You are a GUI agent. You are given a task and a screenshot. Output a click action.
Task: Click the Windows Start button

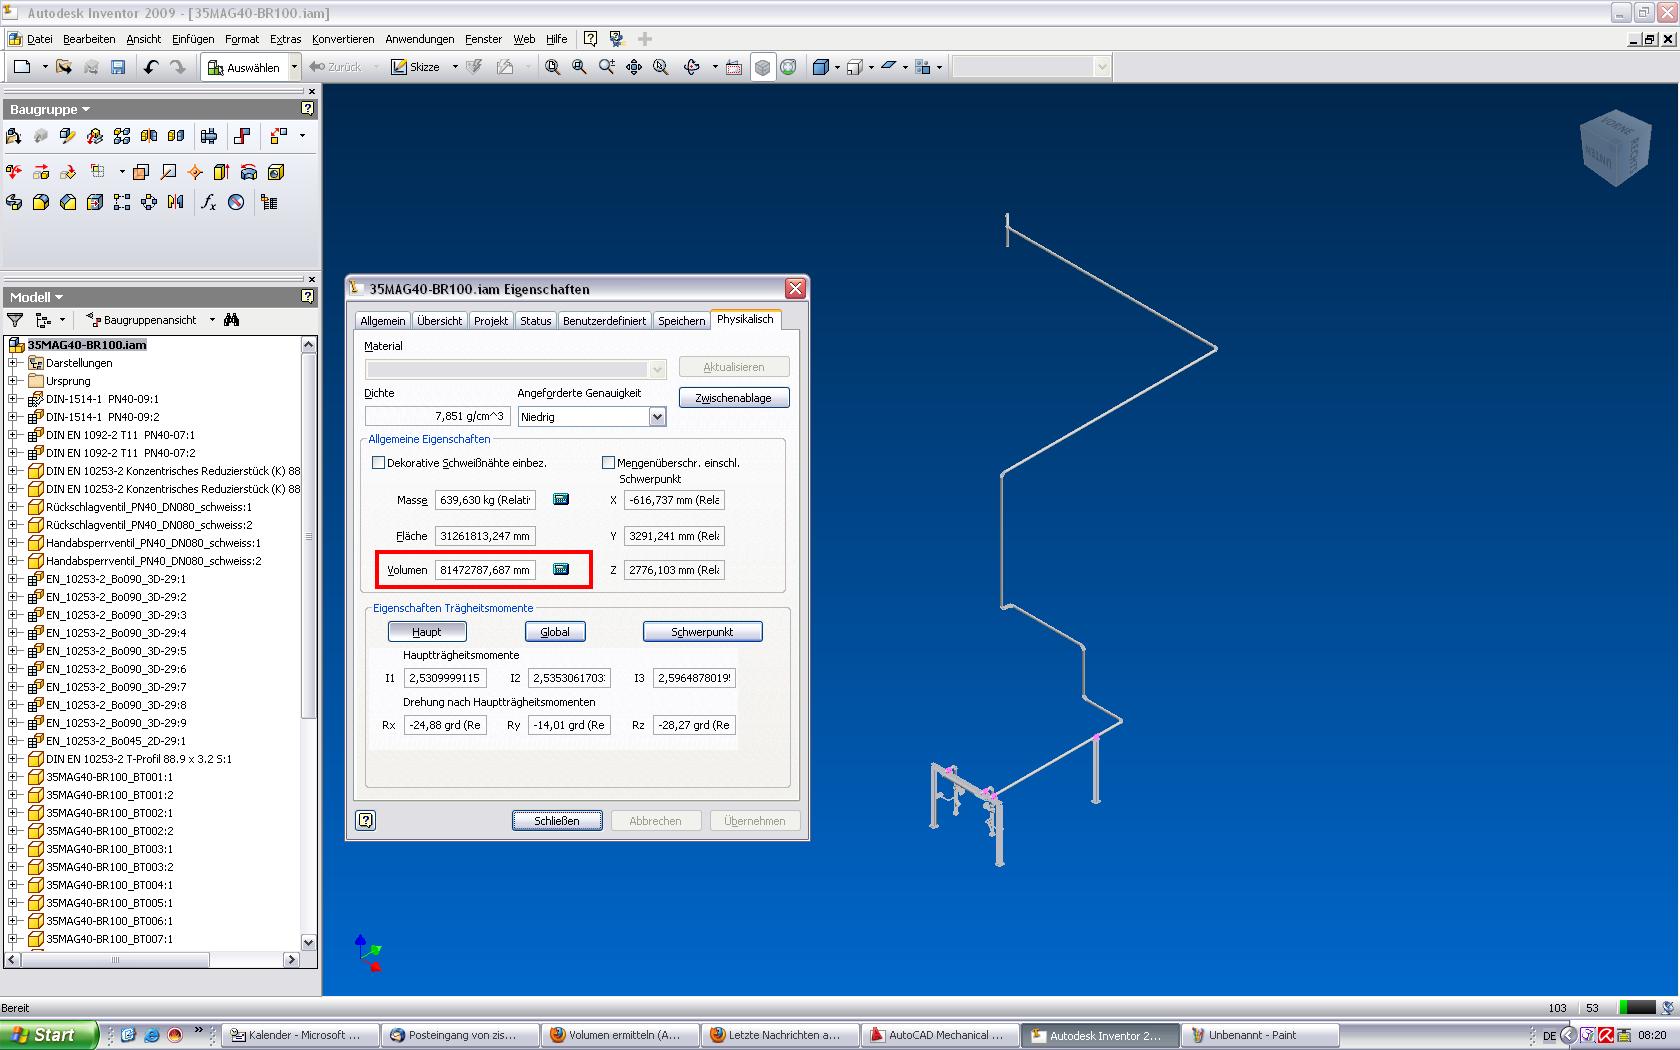coord(48,1035)
